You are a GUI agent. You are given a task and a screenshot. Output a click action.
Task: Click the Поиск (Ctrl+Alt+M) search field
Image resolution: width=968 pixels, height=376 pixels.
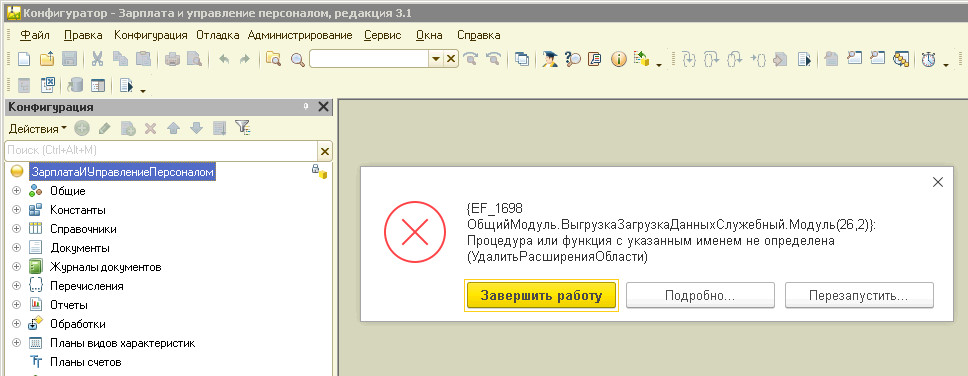click(161, 151)
